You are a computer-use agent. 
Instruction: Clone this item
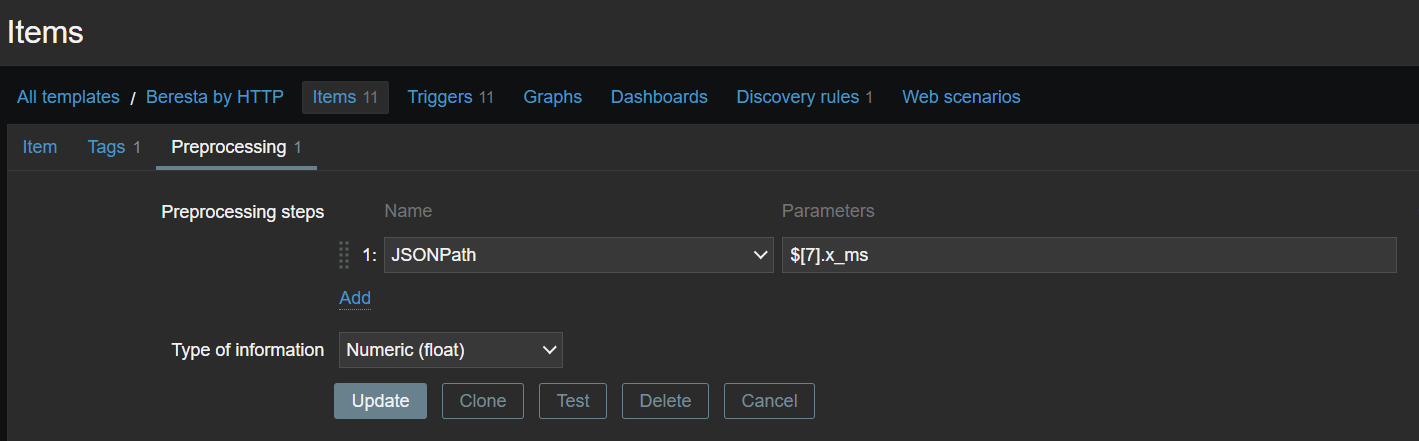pos(483,401)
